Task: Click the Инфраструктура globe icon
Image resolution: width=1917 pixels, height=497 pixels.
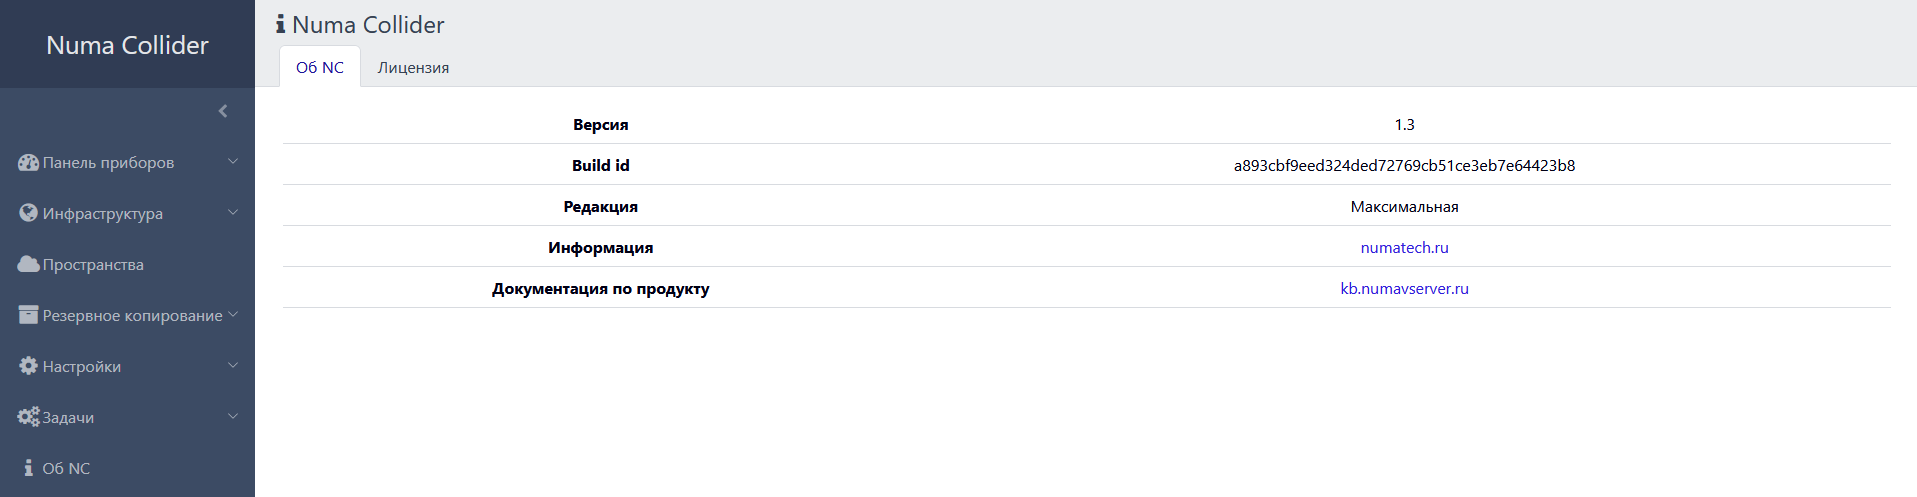Action: pyautogui.click(x=28, y=213)
